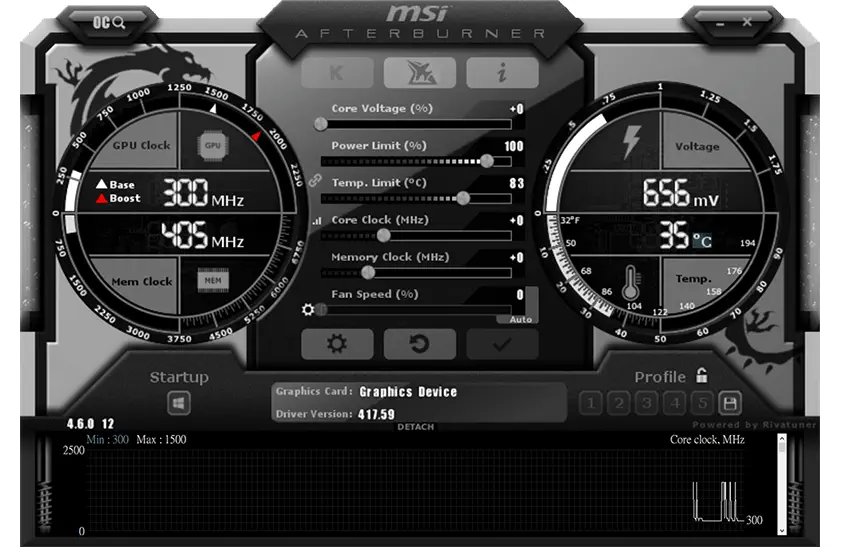Click the Powered by Rivatuner text
The image size is (844, 547).
click(754, 425)
